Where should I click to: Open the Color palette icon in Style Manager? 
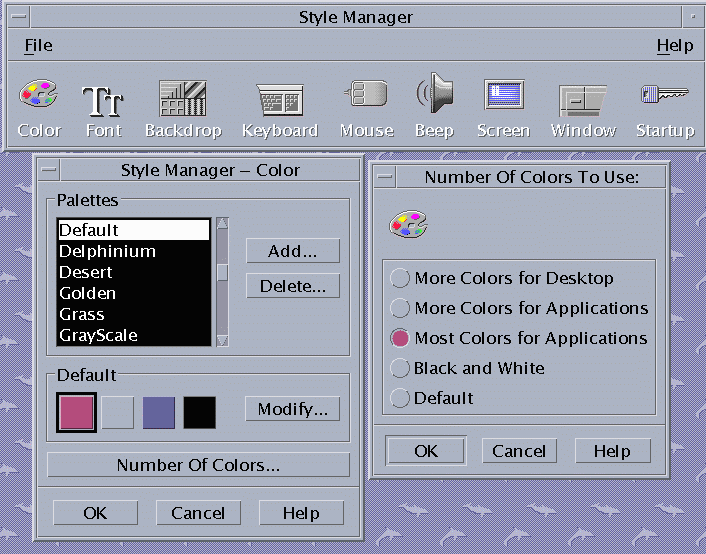pyautogui.click(x=39, y=94)
